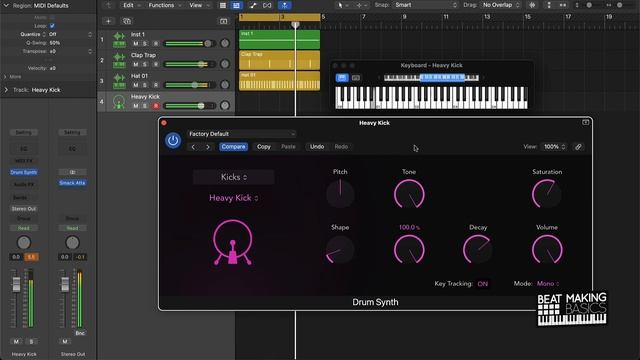Open the Snap Smart dropdown
Viewport: 640px width, 360px height.
point(426,5)
